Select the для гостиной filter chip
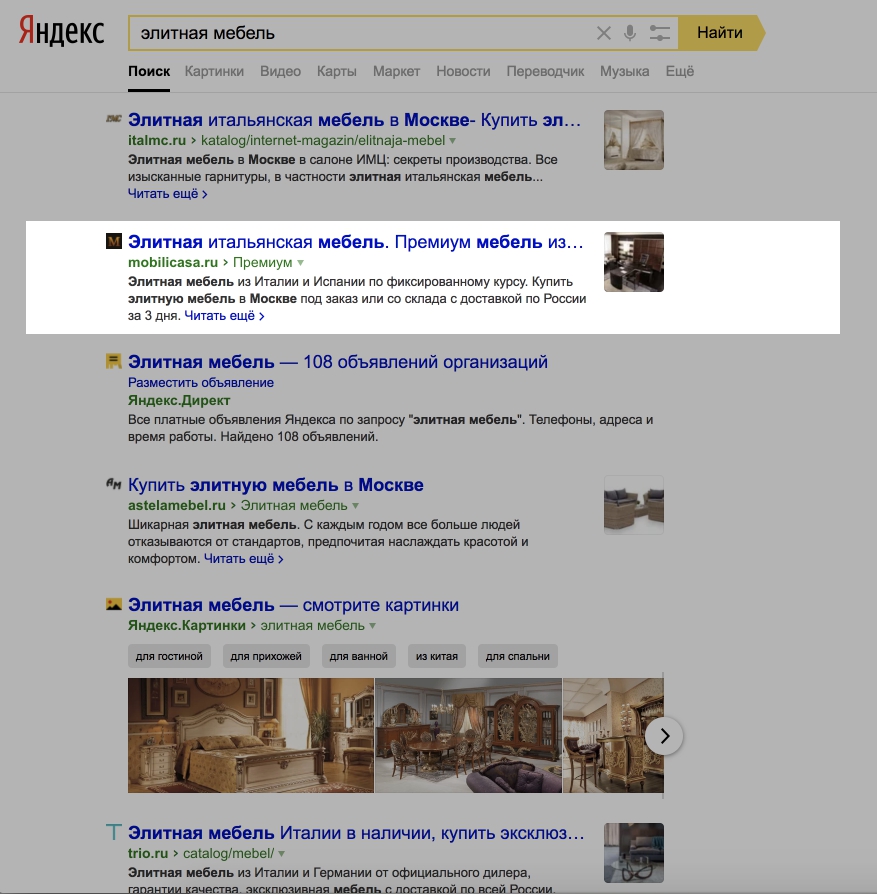 tap(169, 656)
